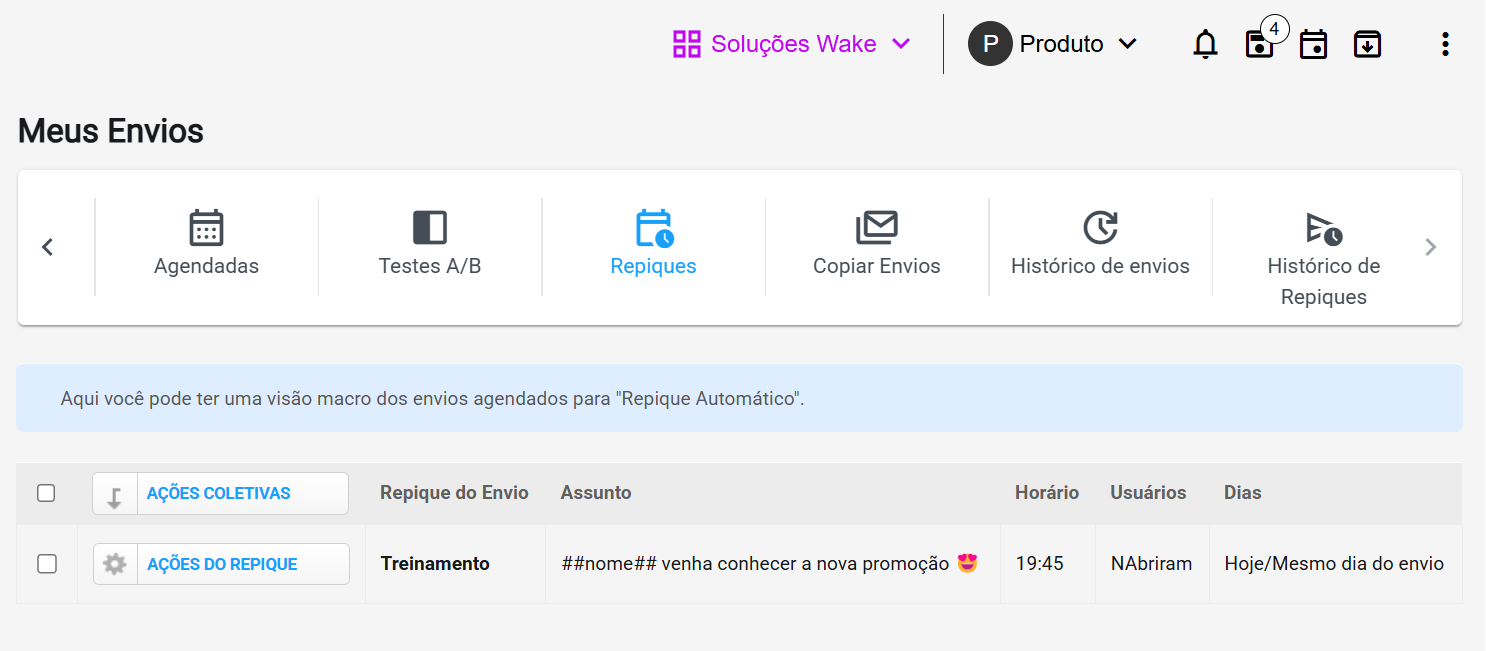The width and height of the screenshot is (1486, 651).
Task: Click the Meus Envios page heading
Action: tap(111, 131)
